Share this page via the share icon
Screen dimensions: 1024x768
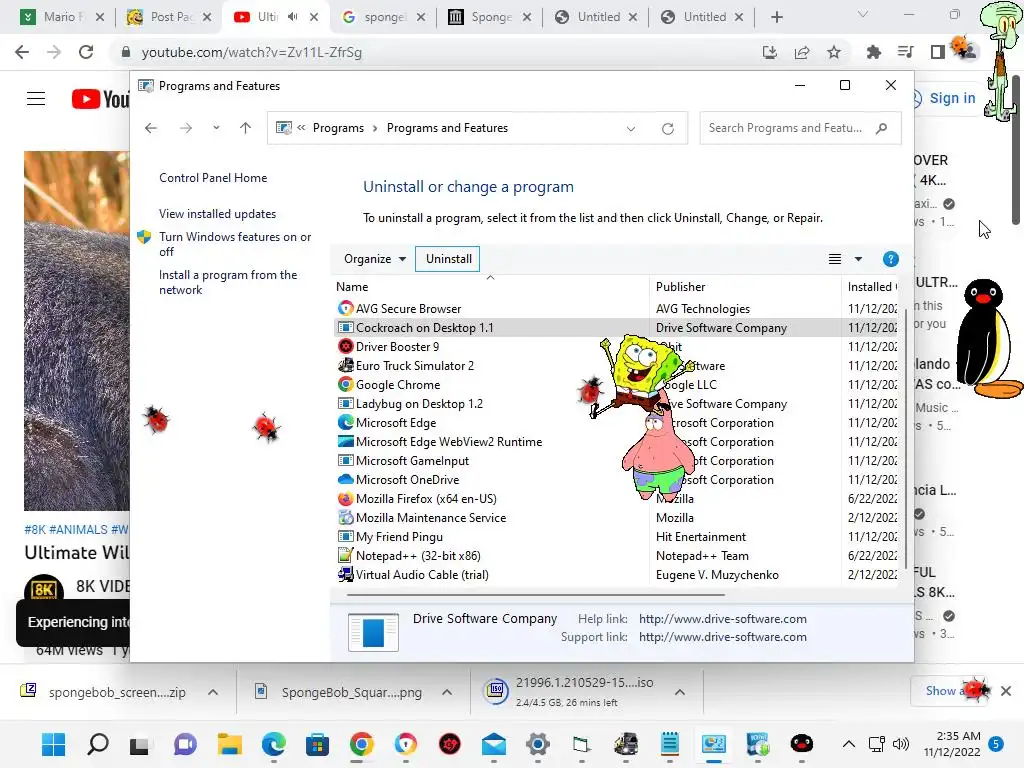802,52
